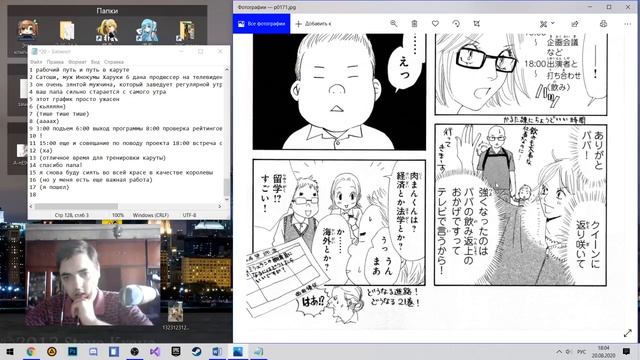The height and width of the screenshot is (360, 640).
Task: Toggle fullscreen with the diagonal arrow icon
Action: (628, 333)
